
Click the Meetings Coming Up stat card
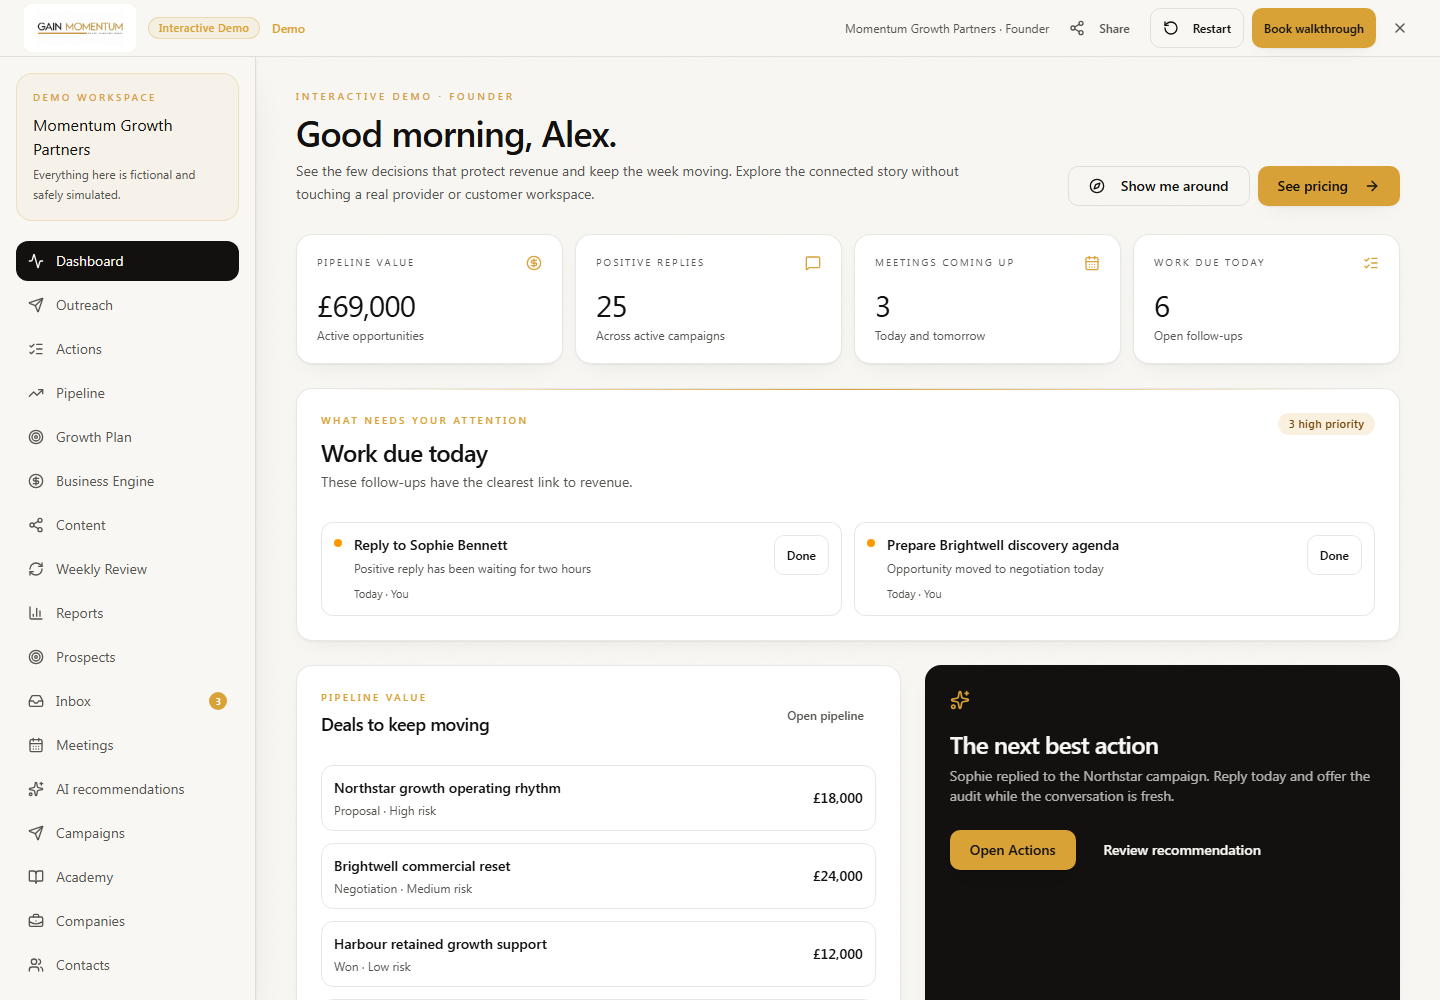pos(988,299)
